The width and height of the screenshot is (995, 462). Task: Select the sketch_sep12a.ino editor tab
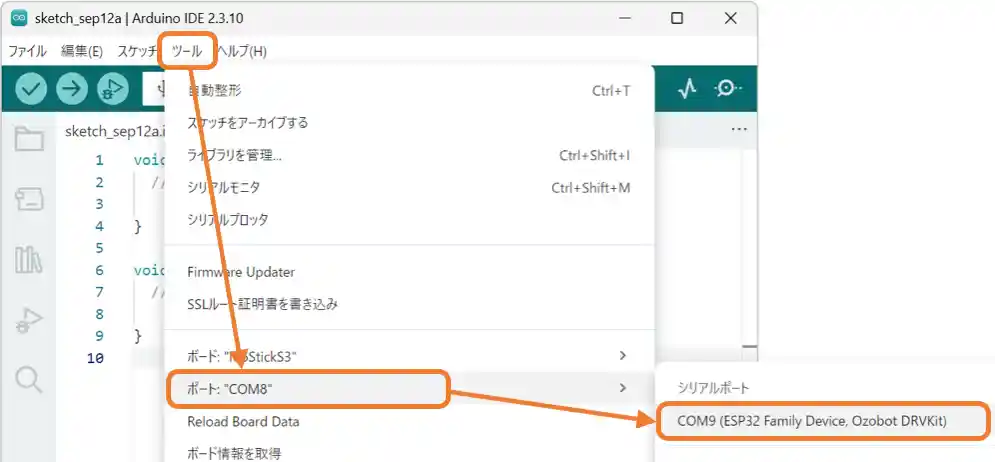(115, 131)
